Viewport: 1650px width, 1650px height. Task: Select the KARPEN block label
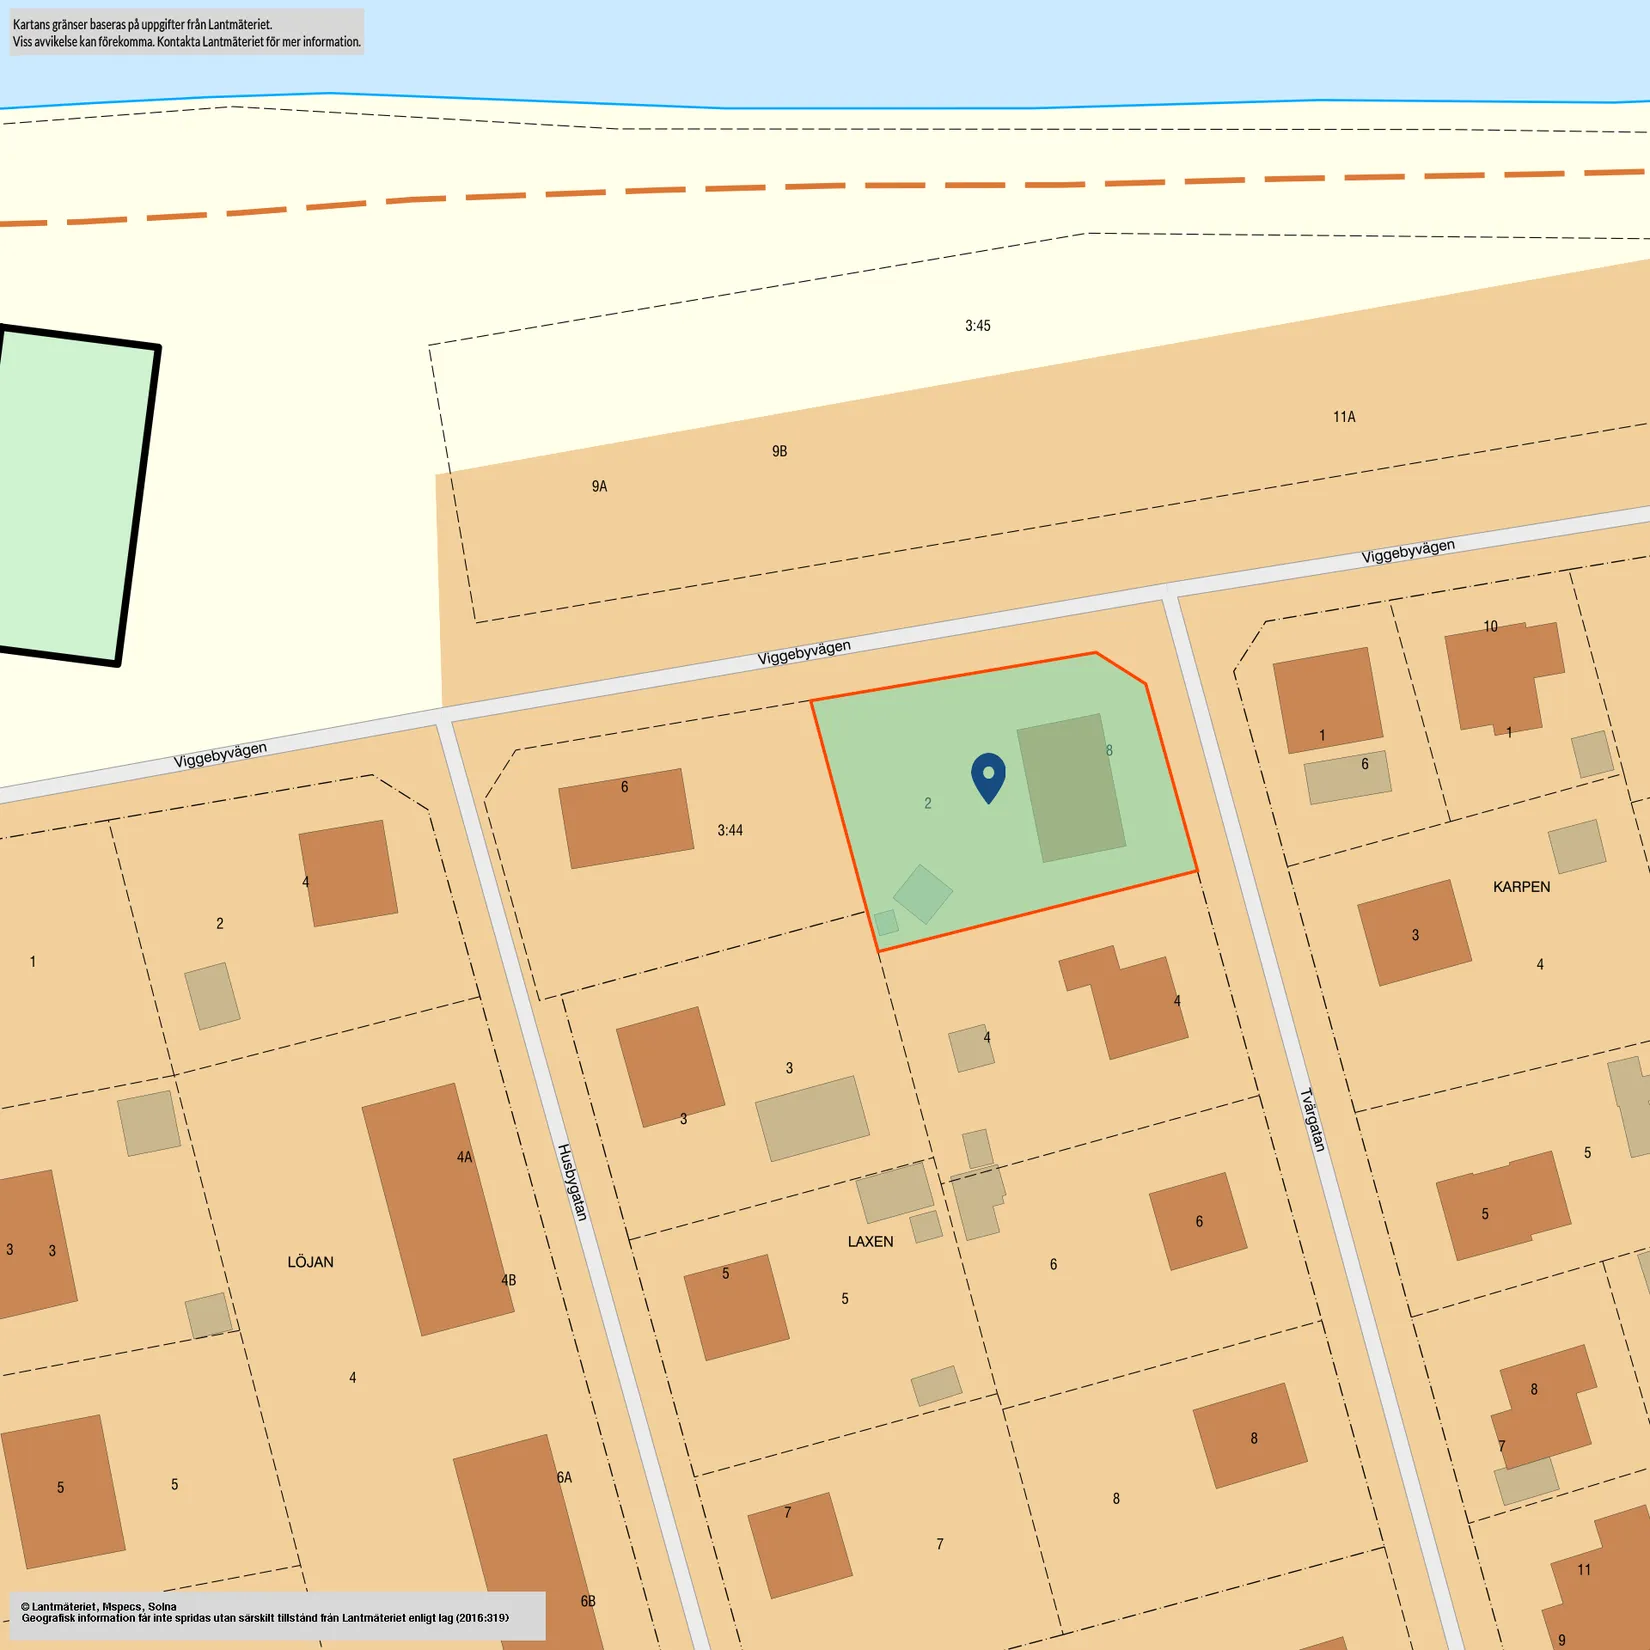(1521, 887)
